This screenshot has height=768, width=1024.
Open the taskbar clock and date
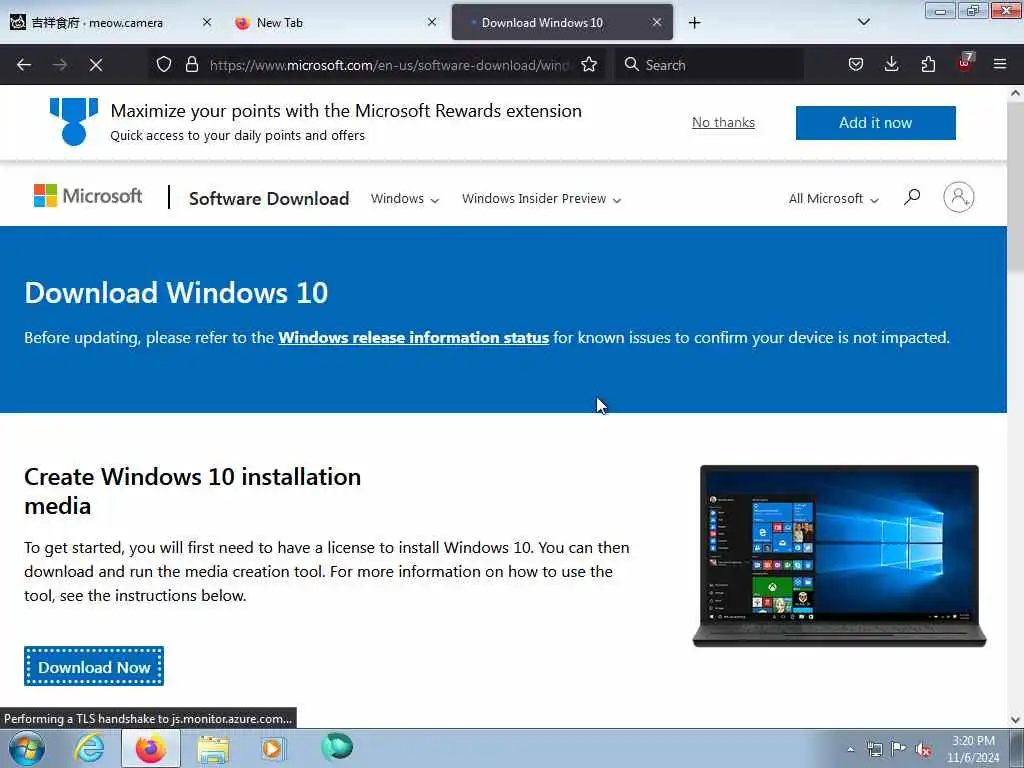coord(973,750)
